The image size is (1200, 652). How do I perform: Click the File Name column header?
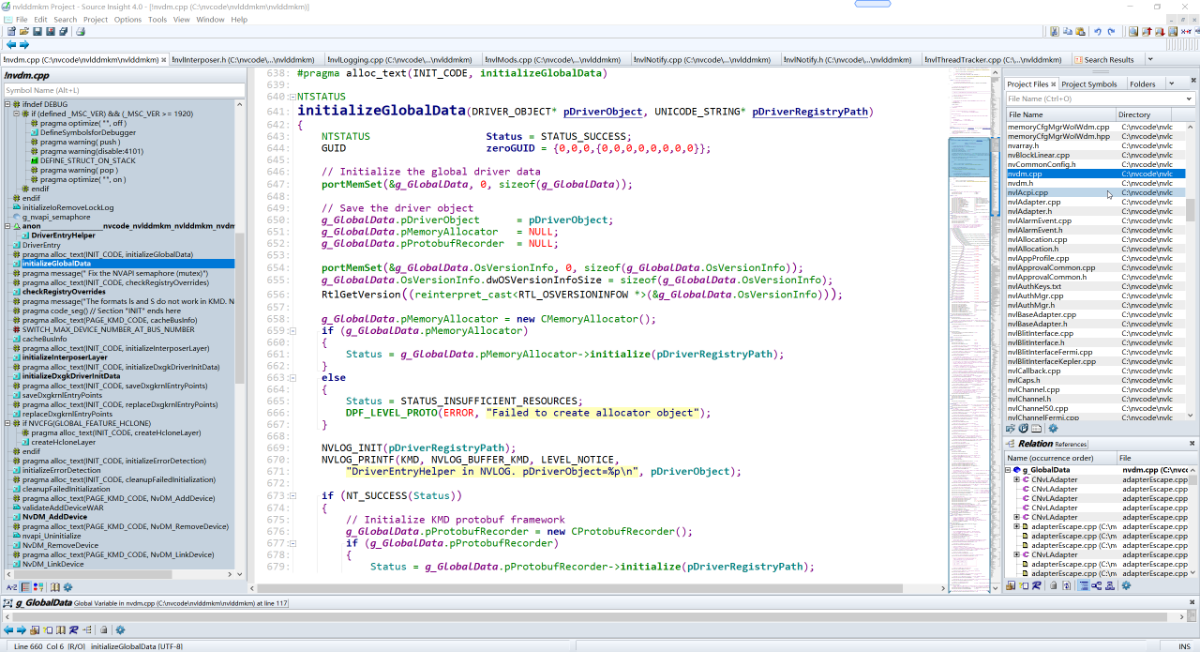click(x=1061, y=115)
